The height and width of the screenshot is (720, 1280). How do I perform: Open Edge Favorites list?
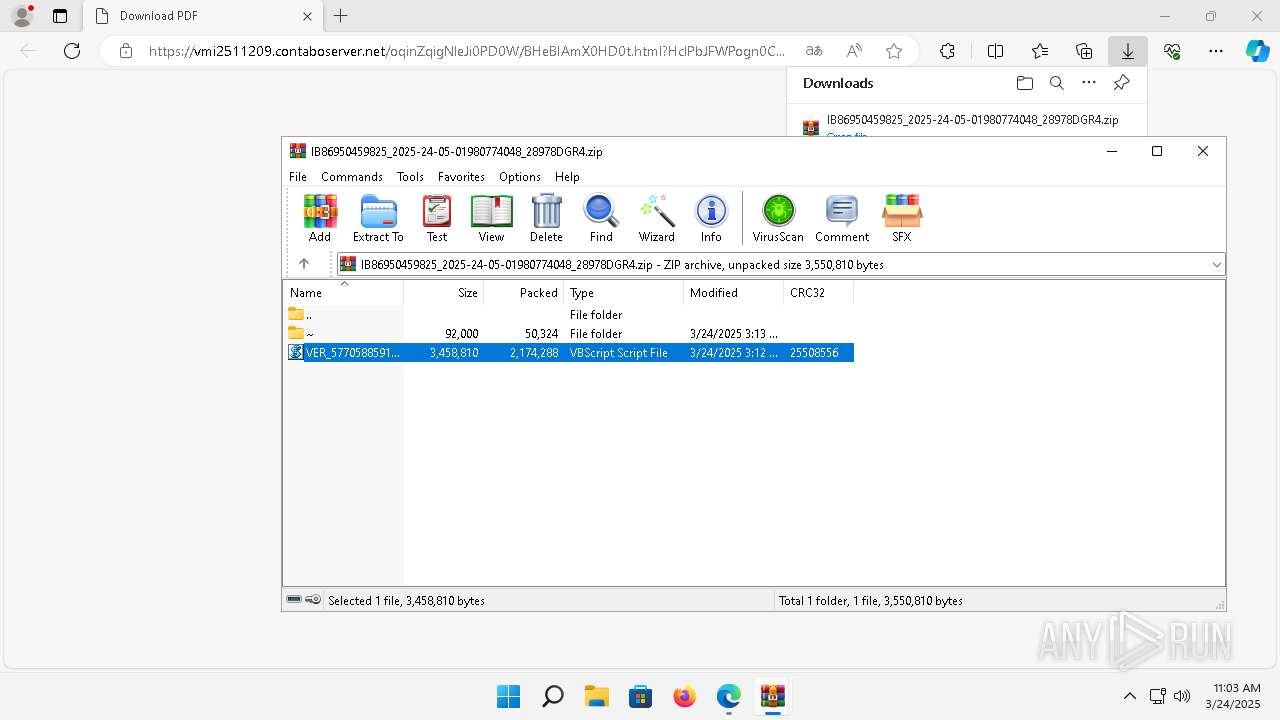pyautogui.click(x=1040, y=51)
